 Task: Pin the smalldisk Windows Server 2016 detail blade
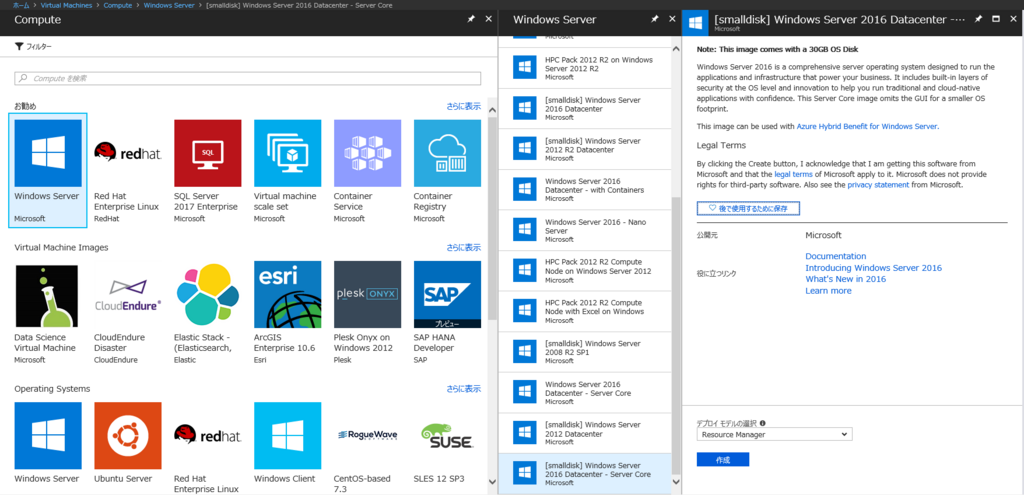point(978,20)
